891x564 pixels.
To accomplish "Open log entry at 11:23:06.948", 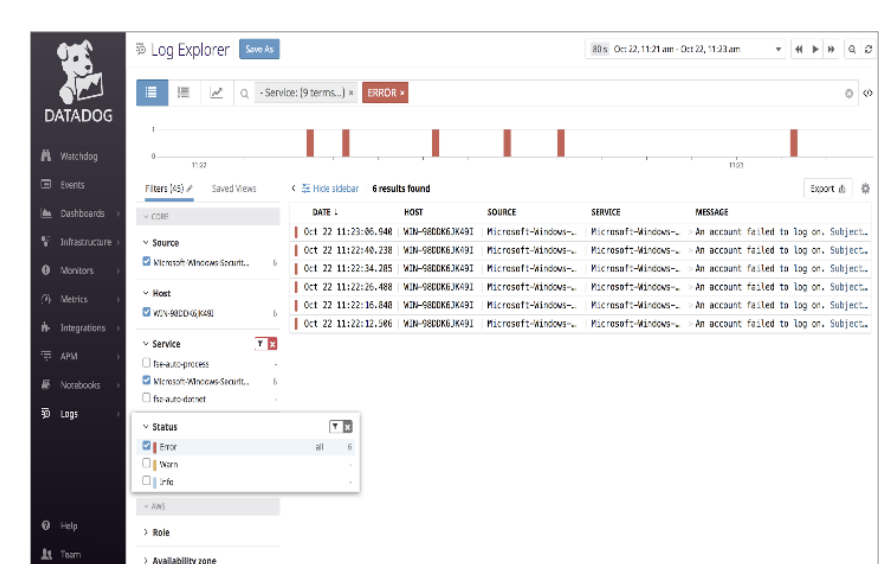I will [582, 232].
